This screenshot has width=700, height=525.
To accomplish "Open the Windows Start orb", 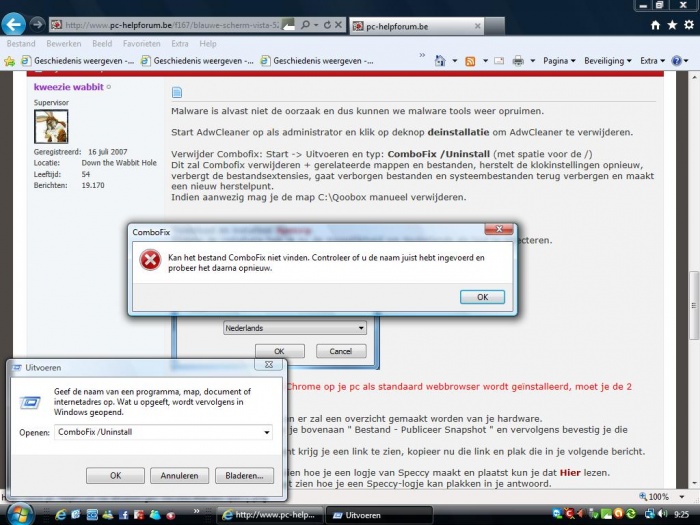I will [18, 513].
